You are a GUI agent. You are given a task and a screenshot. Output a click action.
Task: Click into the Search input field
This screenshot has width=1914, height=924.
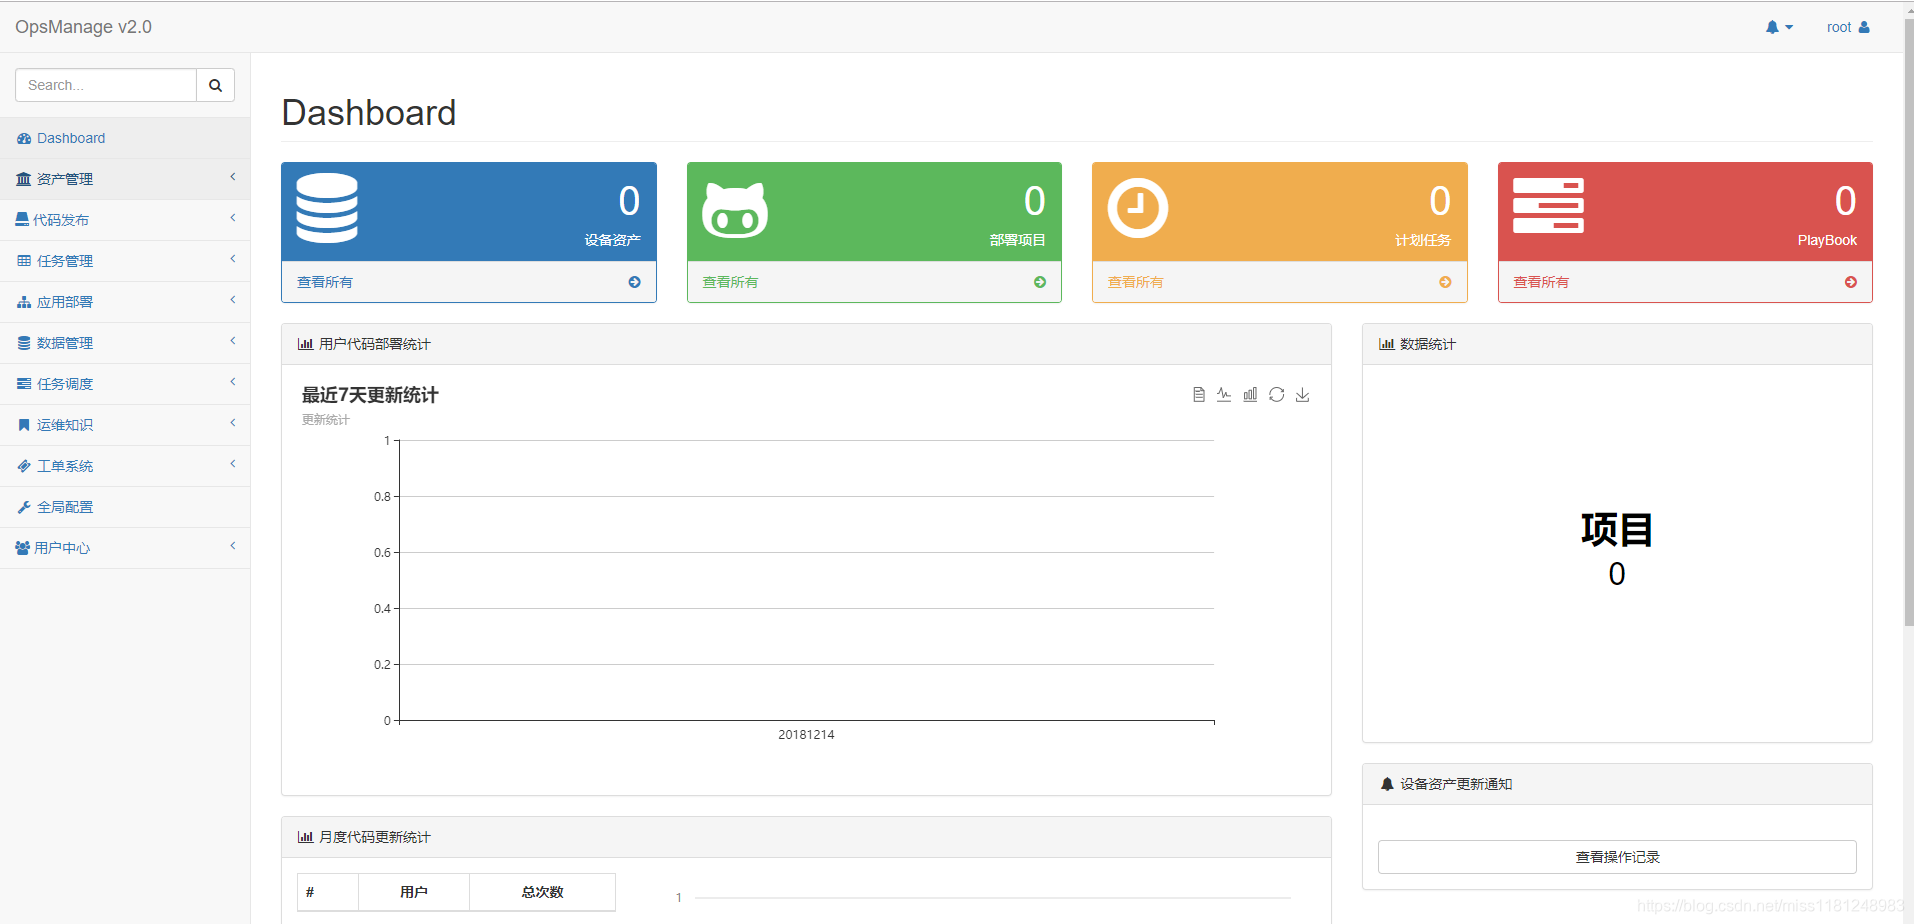click(x=106, y=85)
